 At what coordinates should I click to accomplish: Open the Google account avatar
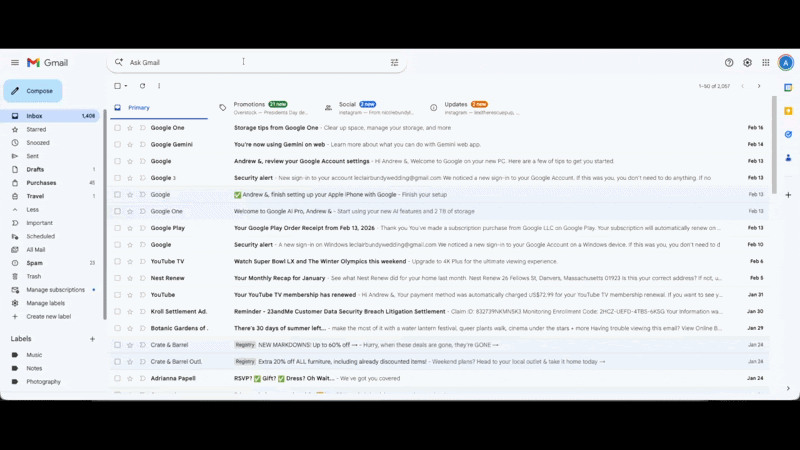pos(786,63)
